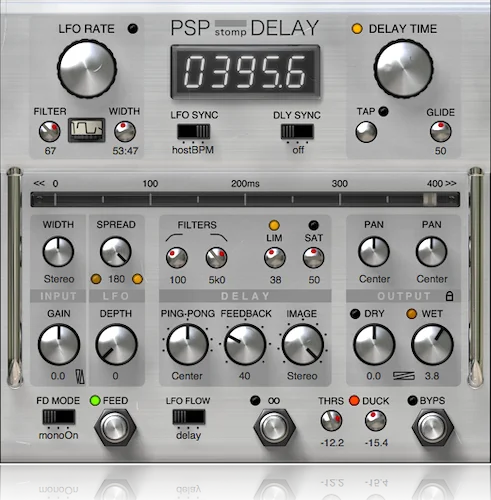Flip the FD MODE switch
Screen dimensions: 491x500
pyautogui.click(x=59, y=417)
